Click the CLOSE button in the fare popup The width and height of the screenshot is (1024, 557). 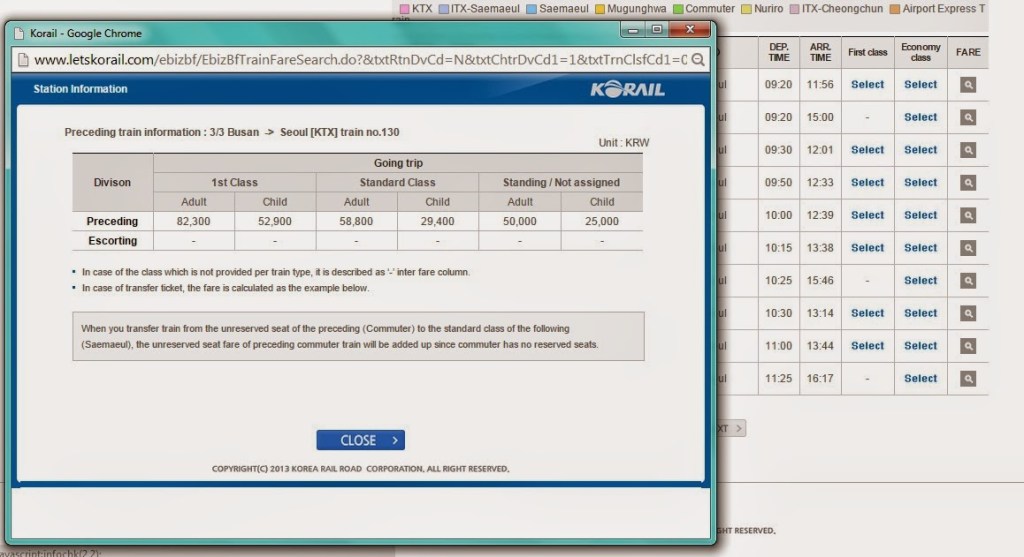coord(360,440)
